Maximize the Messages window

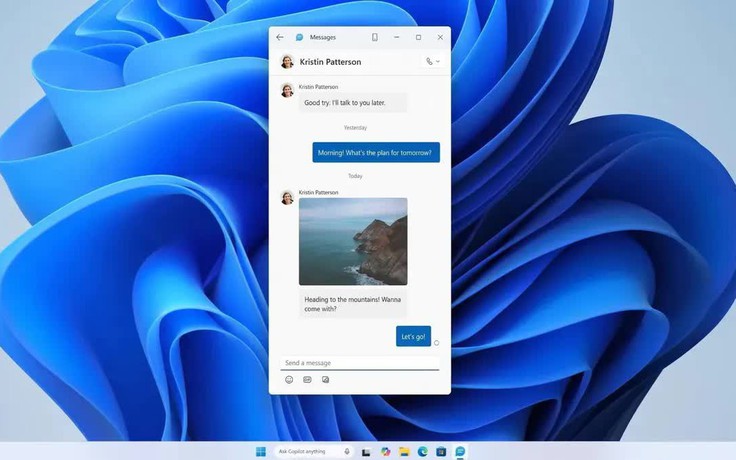coord(418,37)
